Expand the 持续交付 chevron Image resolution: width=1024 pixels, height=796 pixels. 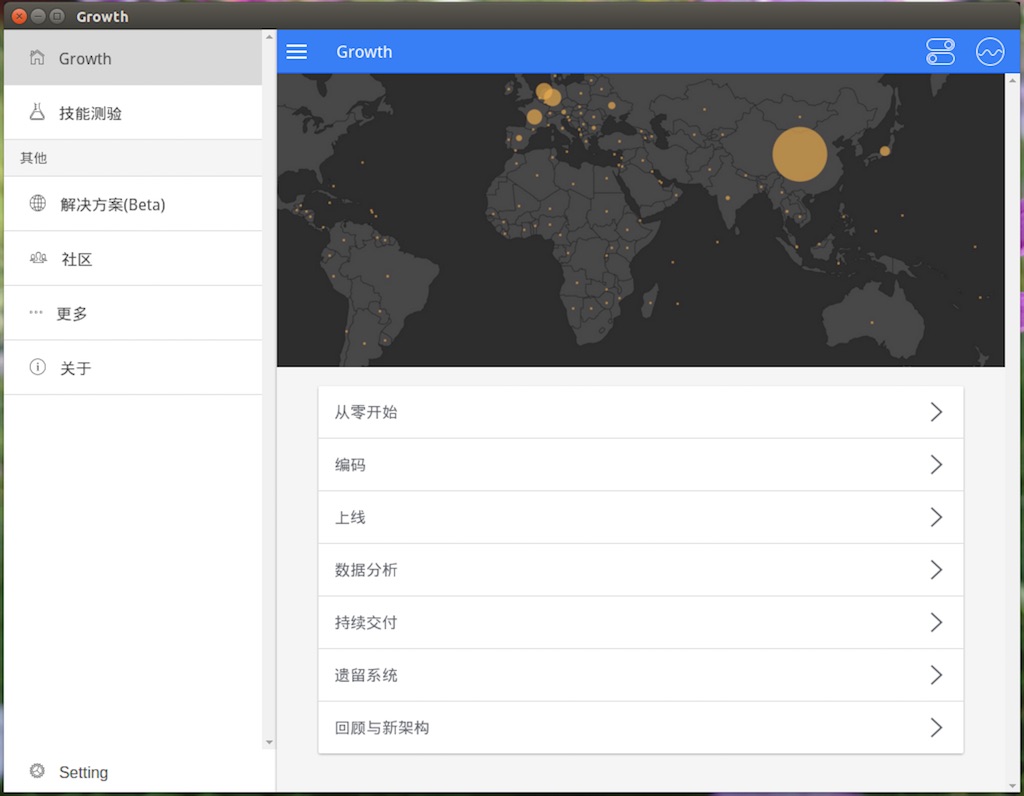coord(936,622)
